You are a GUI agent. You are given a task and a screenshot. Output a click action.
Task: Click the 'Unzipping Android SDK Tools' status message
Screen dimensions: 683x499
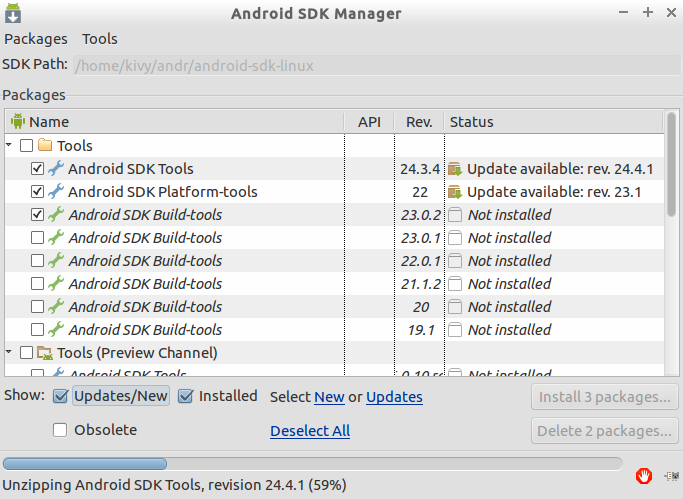(x=174, y=485)
